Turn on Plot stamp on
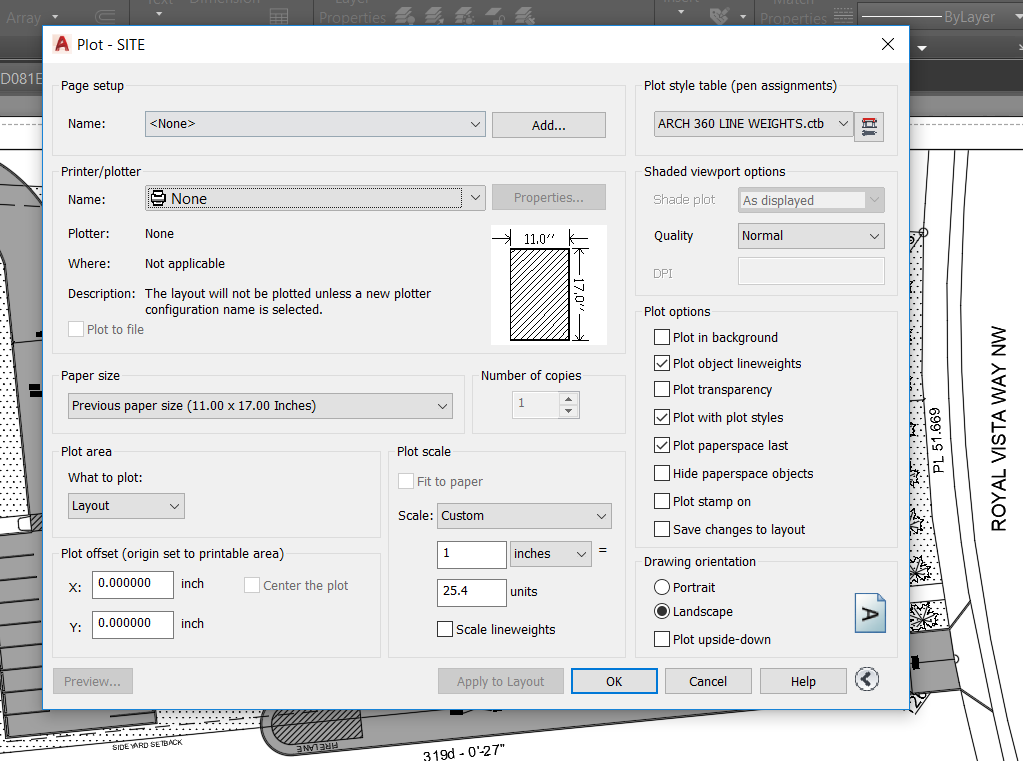Viewport: 1023px width, 761px height. pos(662,501)
